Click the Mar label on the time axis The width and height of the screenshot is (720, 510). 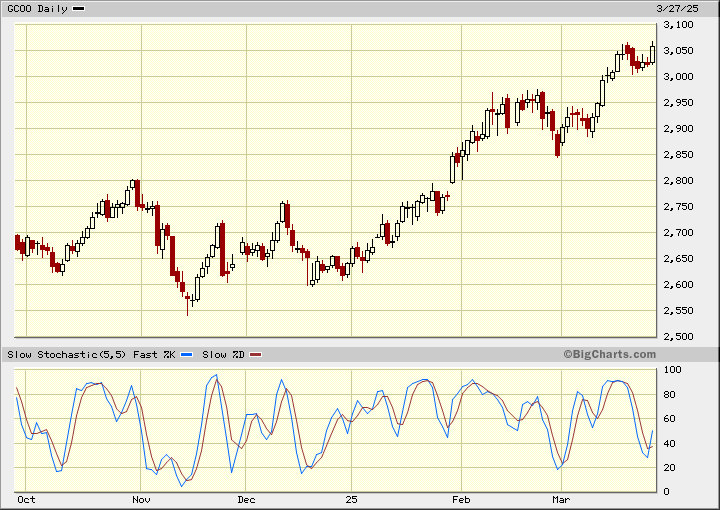tap(561, 499)
